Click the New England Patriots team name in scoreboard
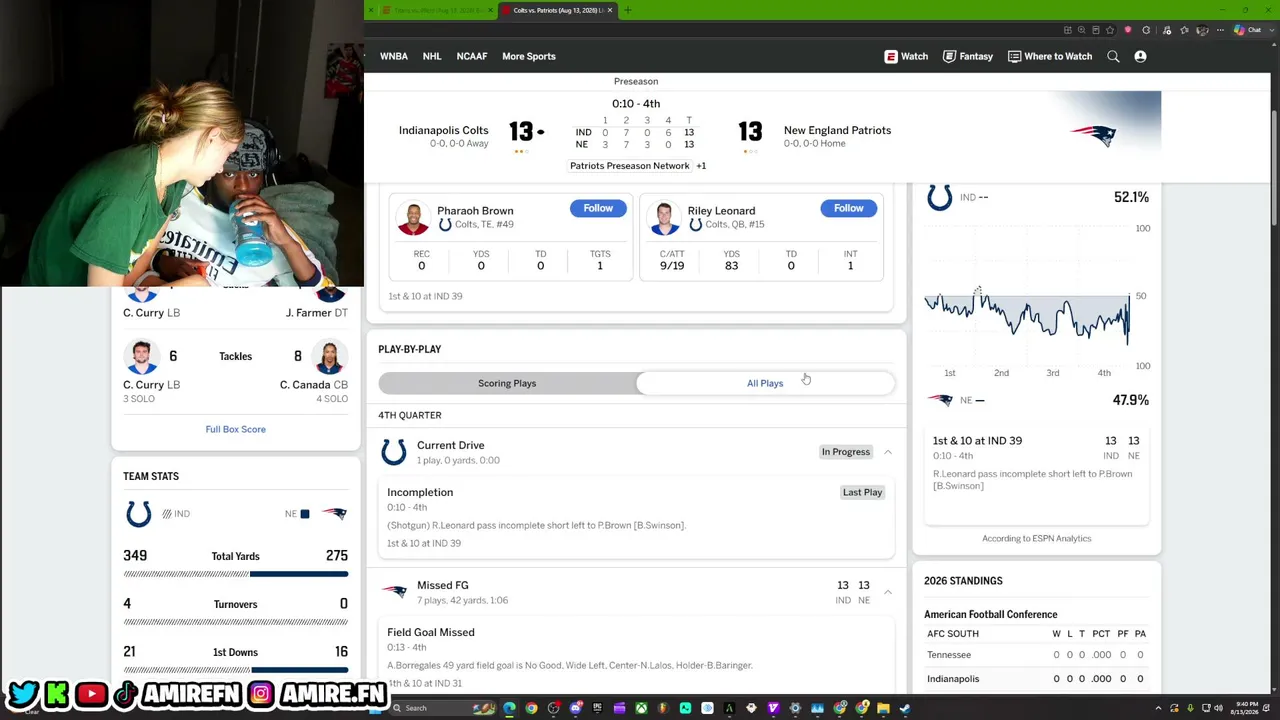Viewport: 1280px width, 720px height. (x=837, y=130)
